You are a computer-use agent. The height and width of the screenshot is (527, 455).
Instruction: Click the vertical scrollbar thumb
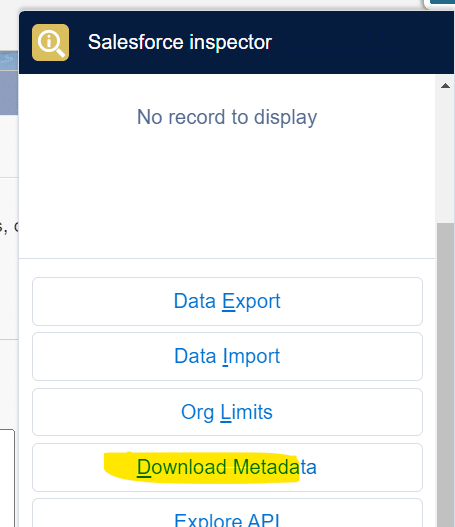click(445, 375)
